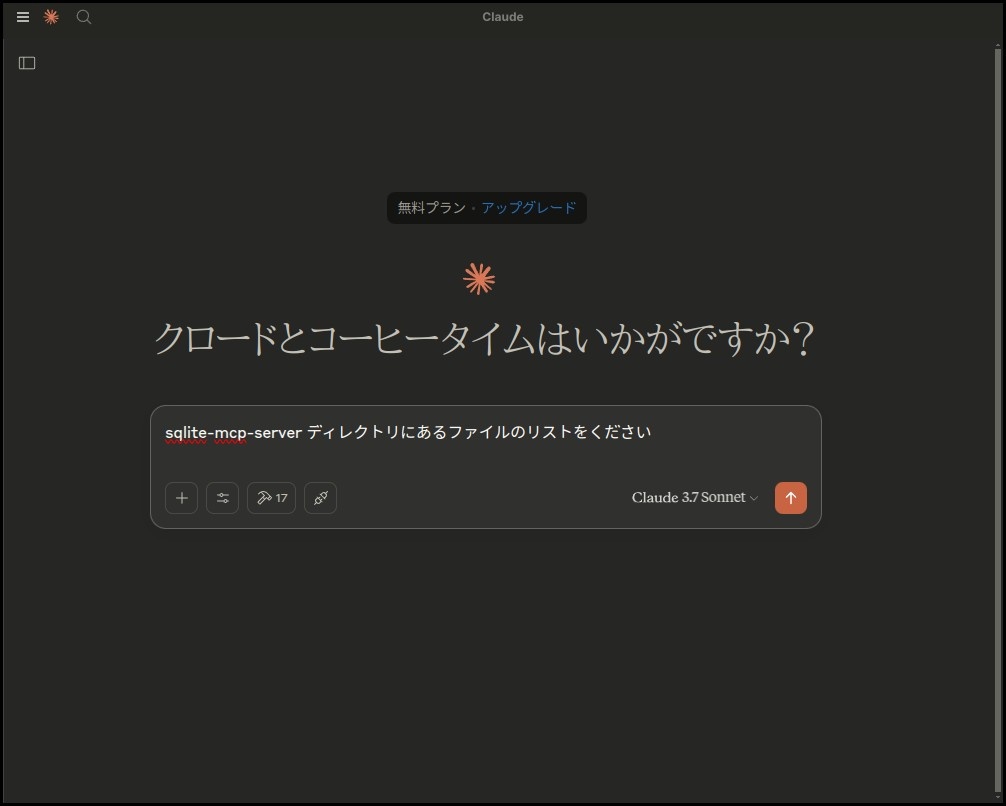The image size is (1006, 806).
Task: Click the アップグレード upgrade link
Action: click(529, 208)
